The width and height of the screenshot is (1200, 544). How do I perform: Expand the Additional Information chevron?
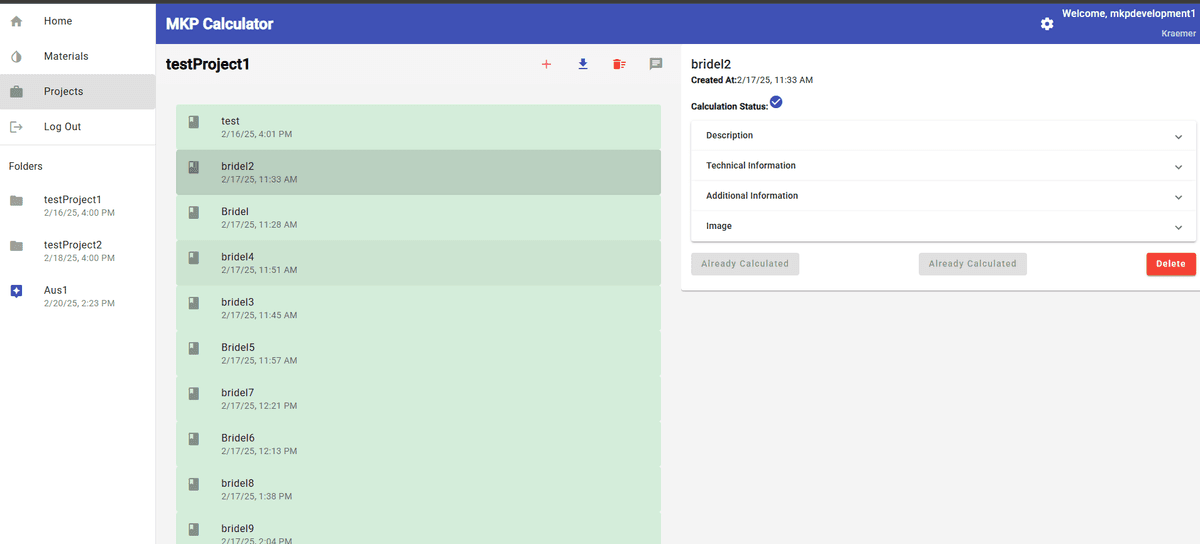click(x=1178, y=197)
